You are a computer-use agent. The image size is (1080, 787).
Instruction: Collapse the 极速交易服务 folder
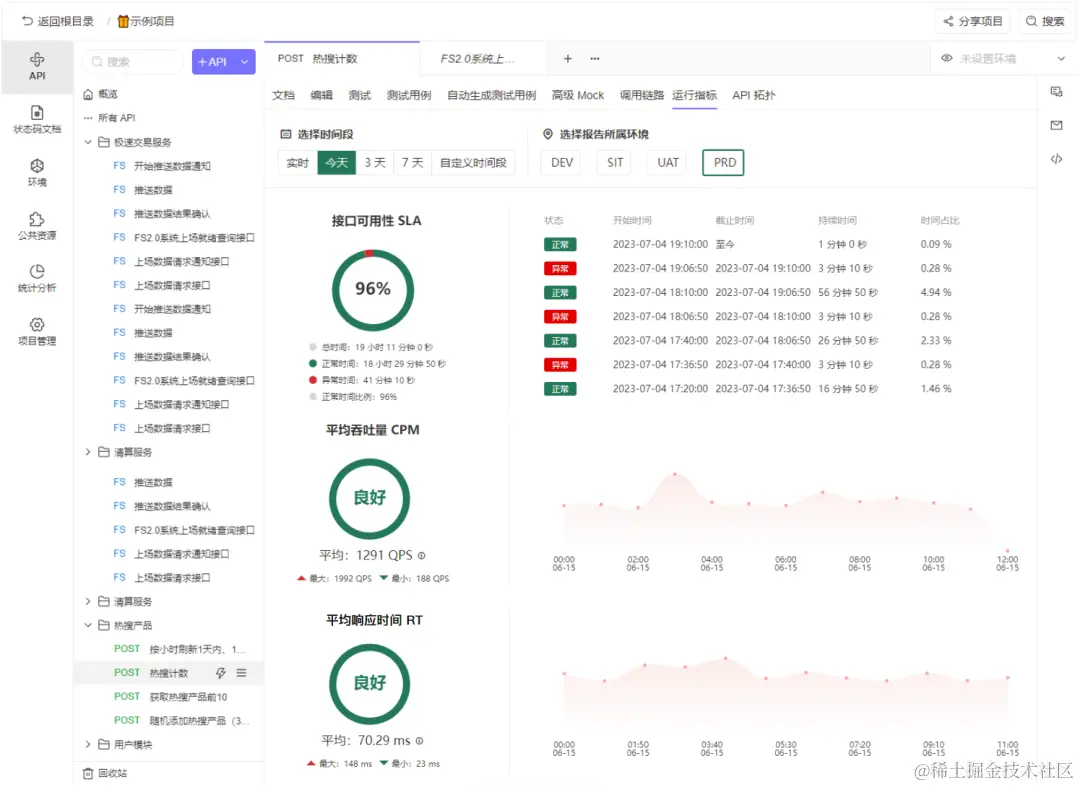point(88,142)
